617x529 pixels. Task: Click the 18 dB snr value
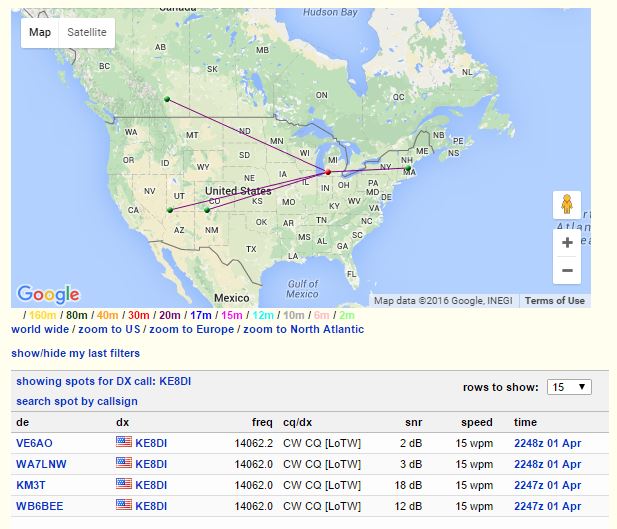point(408,485)
